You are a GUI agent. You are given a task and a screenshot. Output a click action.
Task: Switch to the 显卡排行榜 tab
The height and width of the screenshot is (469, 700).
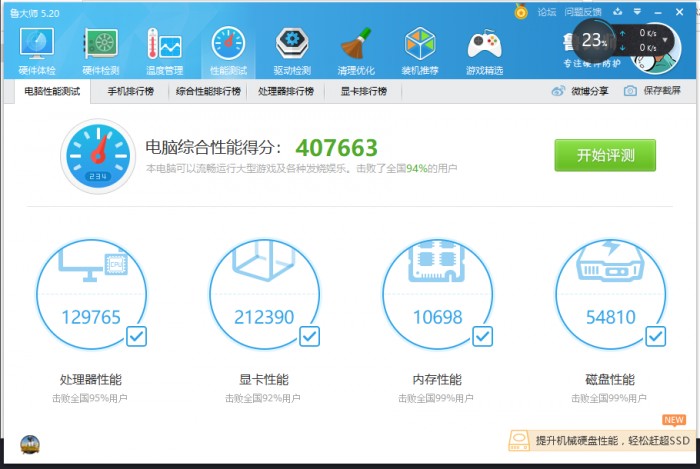pyautogui.click(x=363, y=91)
